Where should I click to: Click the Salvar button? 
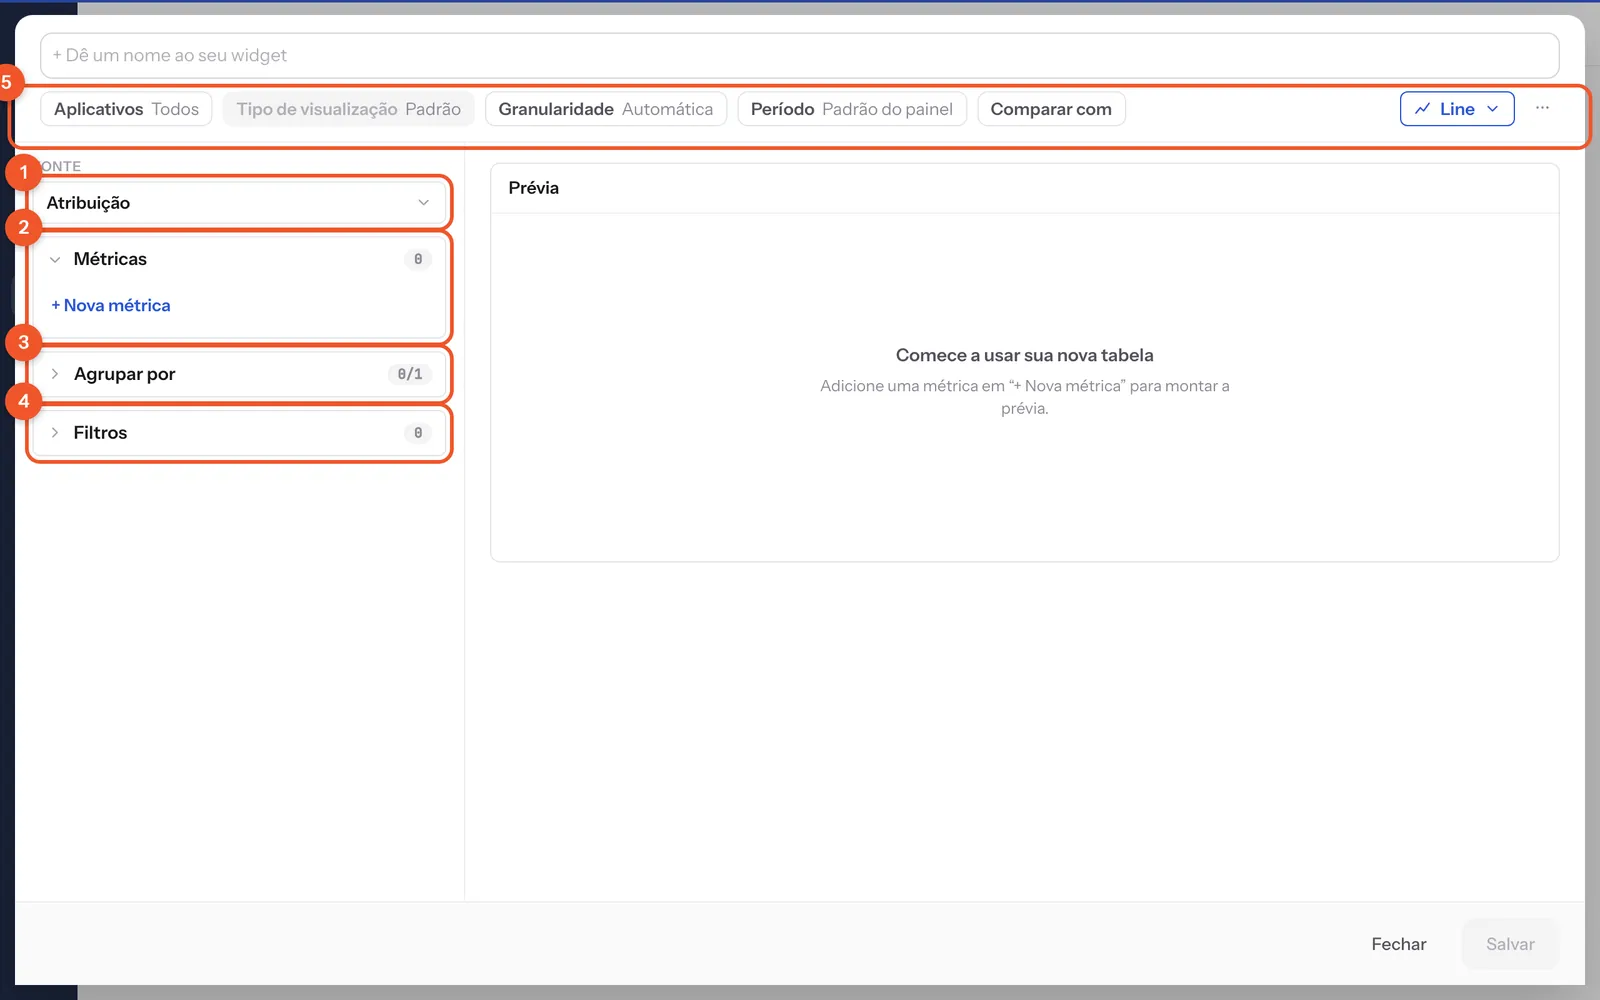pyautogui.click(x=1510, y=944)
